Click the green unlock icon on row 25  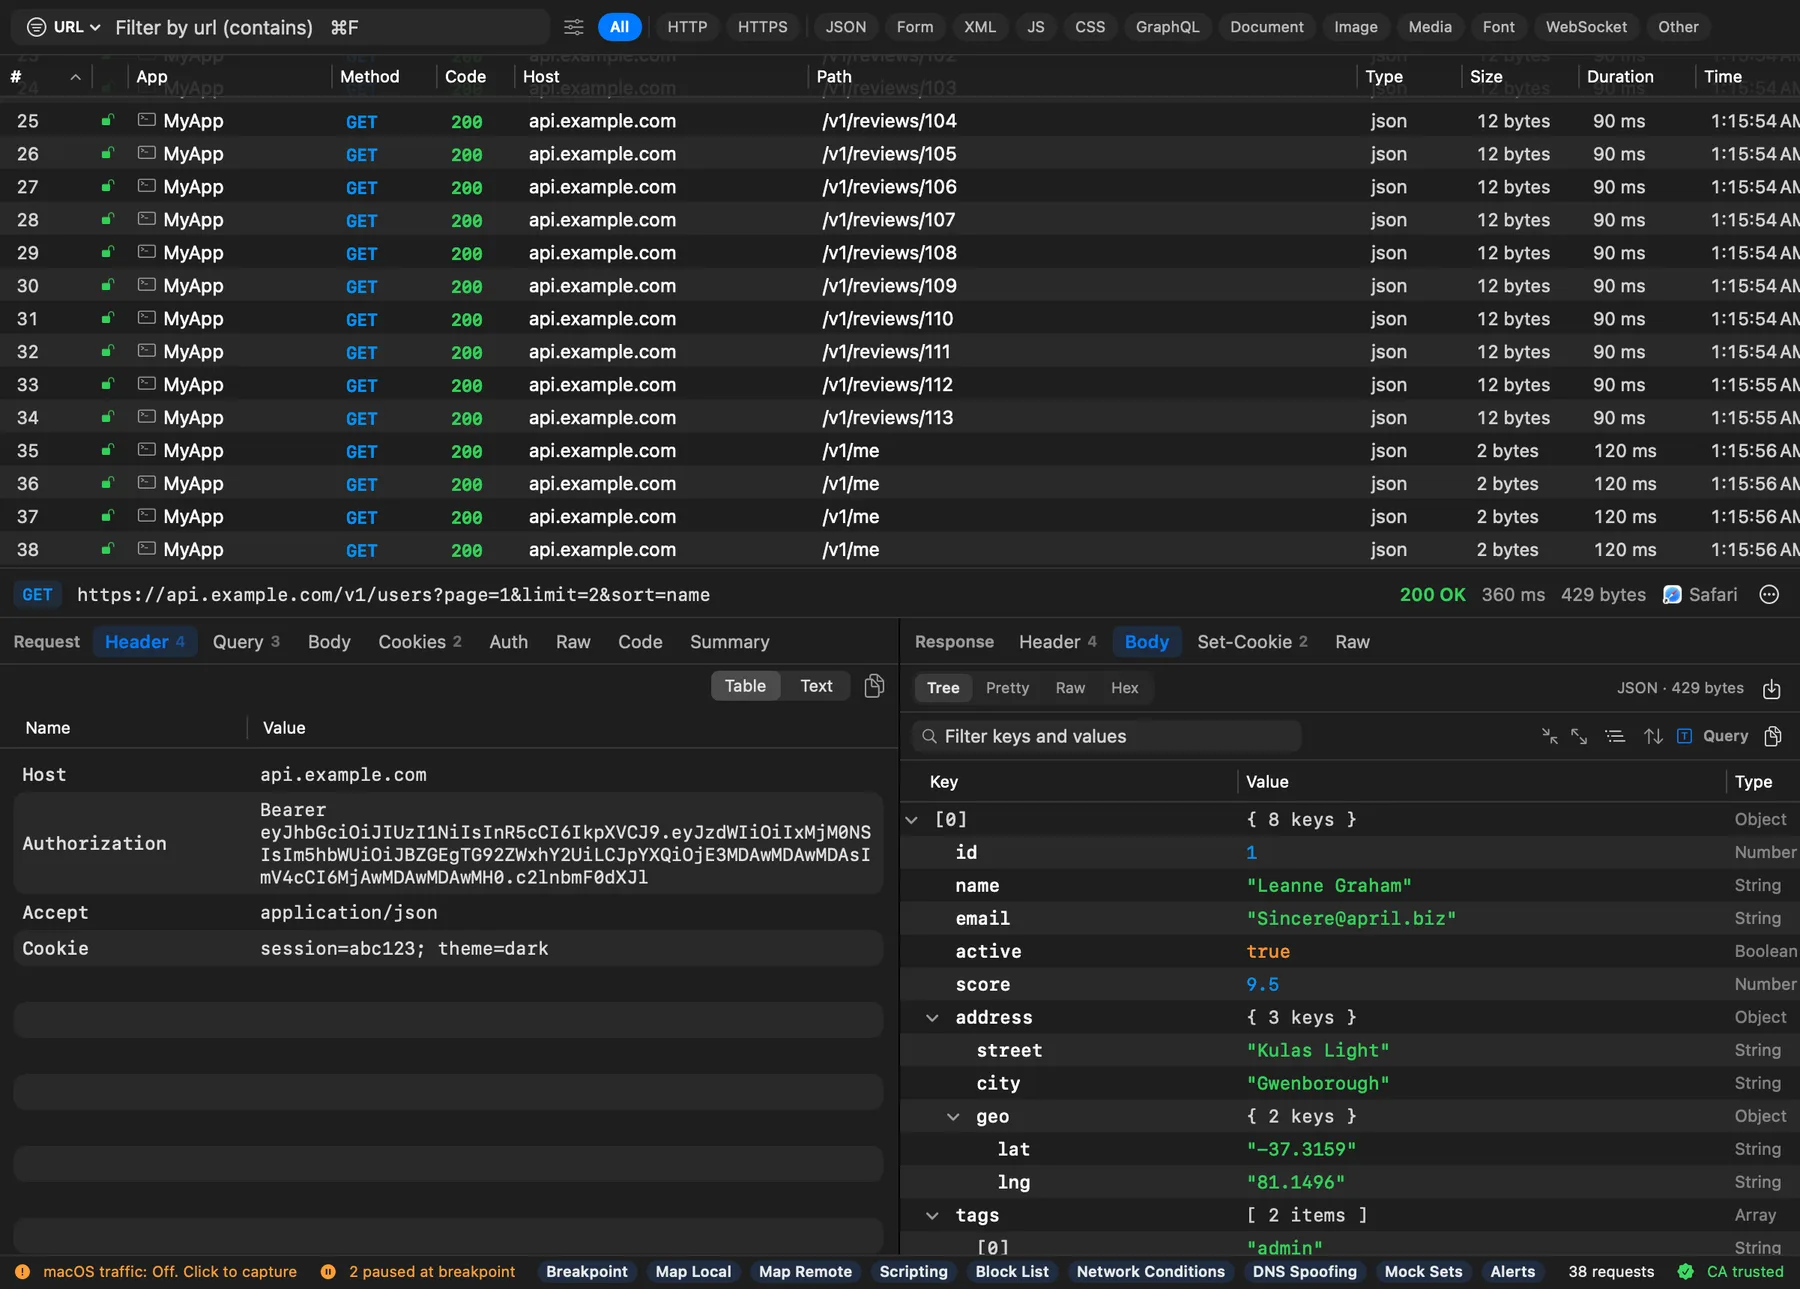[107, 120]
